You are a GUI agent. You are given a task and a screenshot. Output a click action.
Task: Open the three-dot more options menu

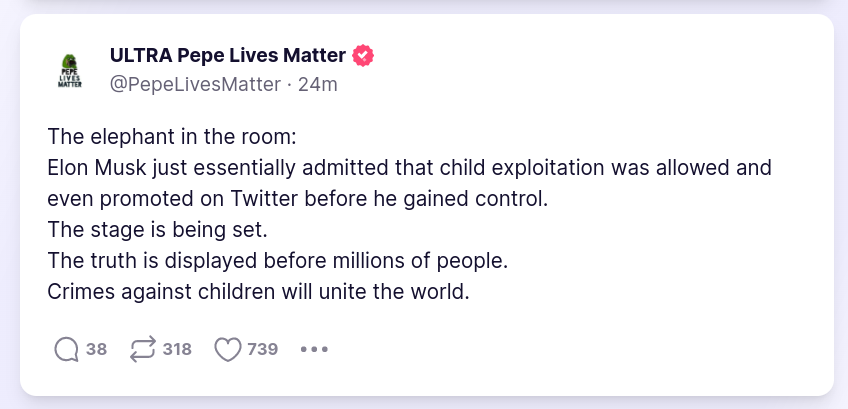[314, 350]
